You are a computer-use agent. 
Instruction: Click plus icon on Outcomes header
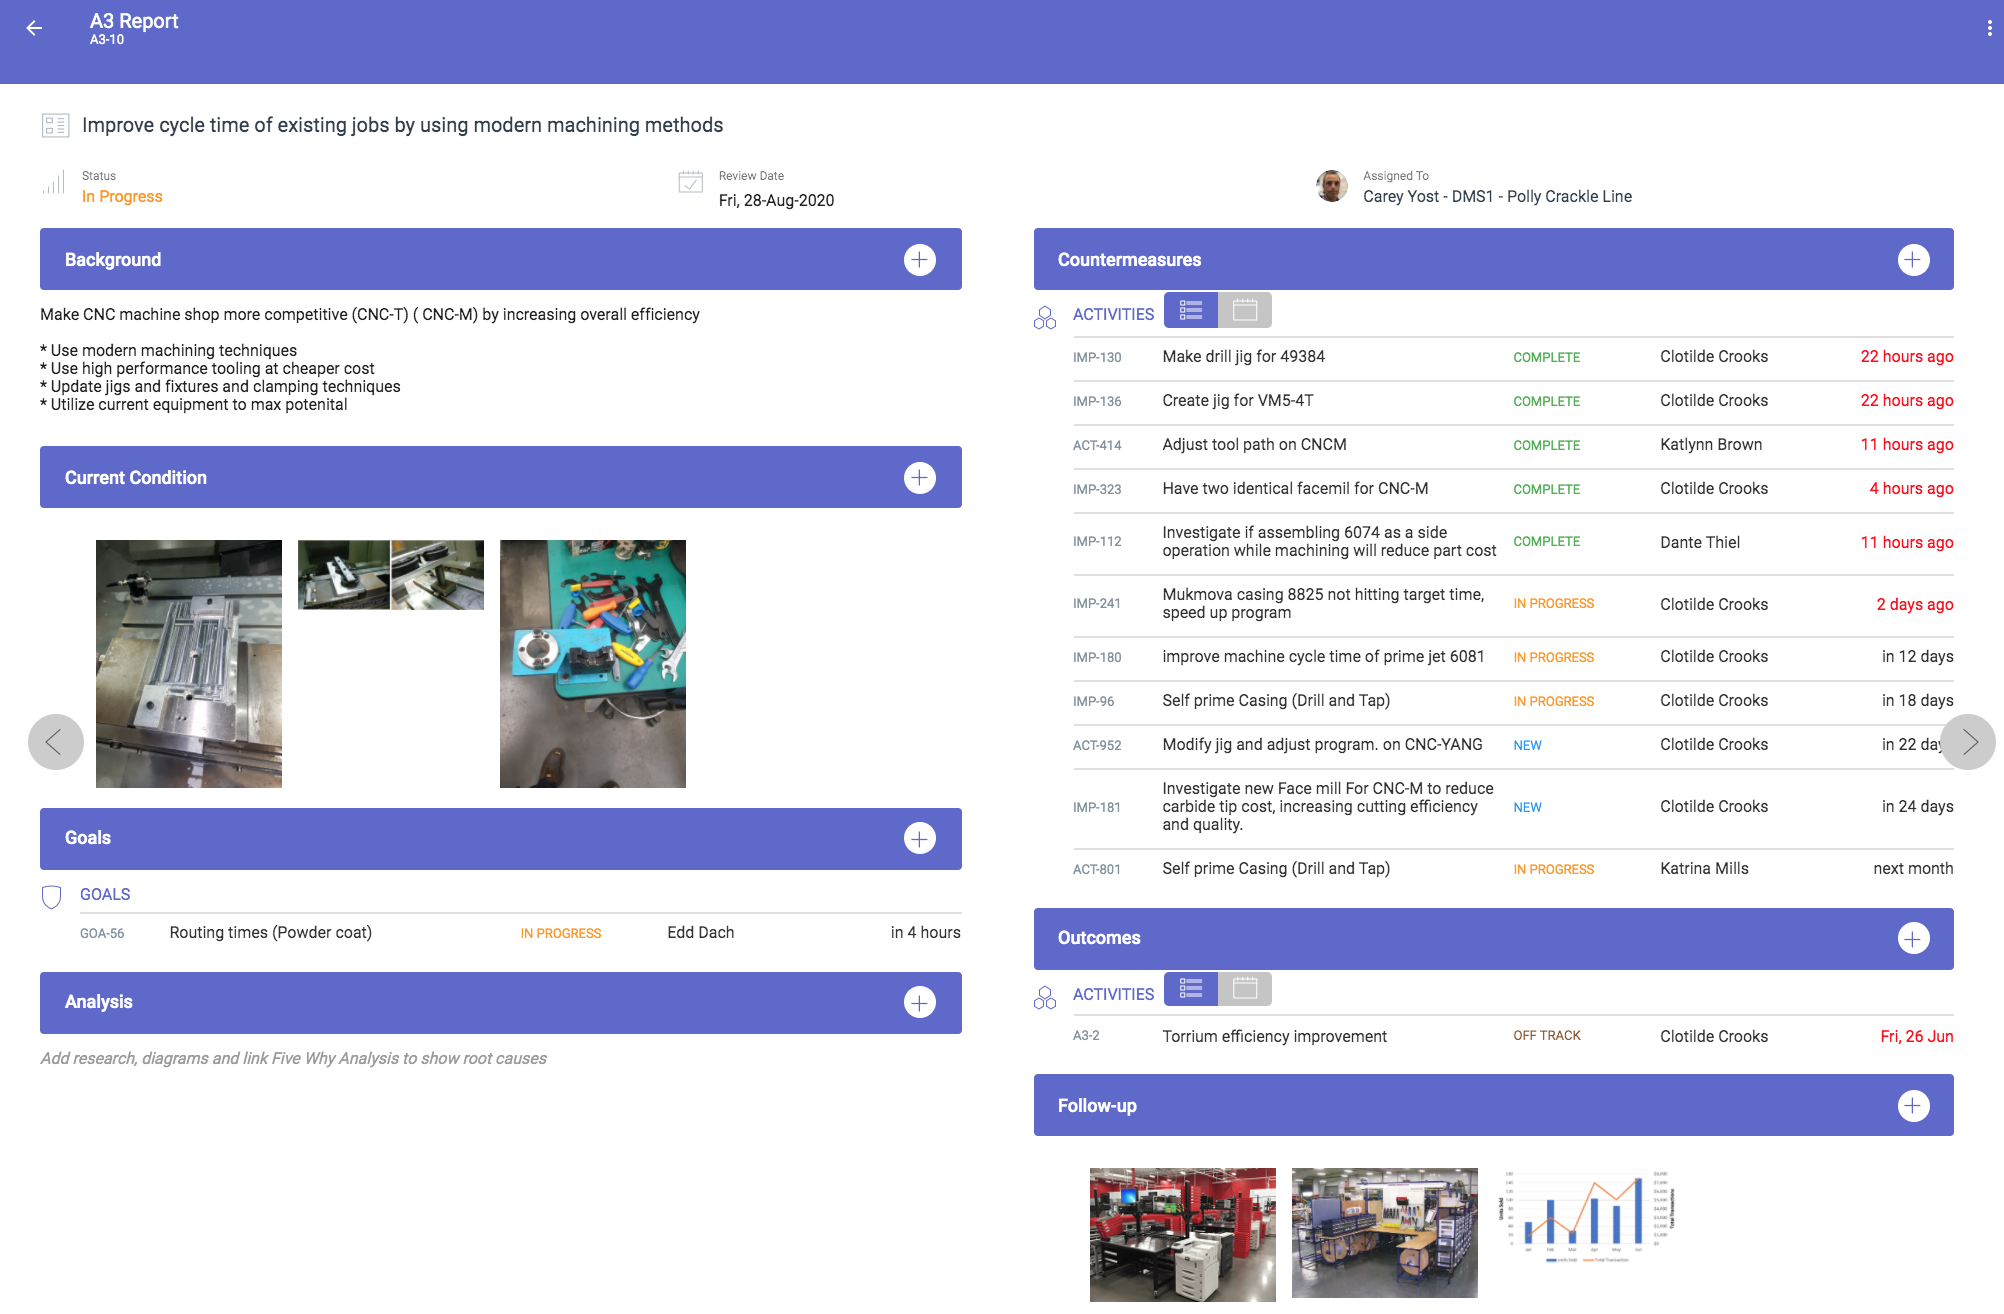1913,938
